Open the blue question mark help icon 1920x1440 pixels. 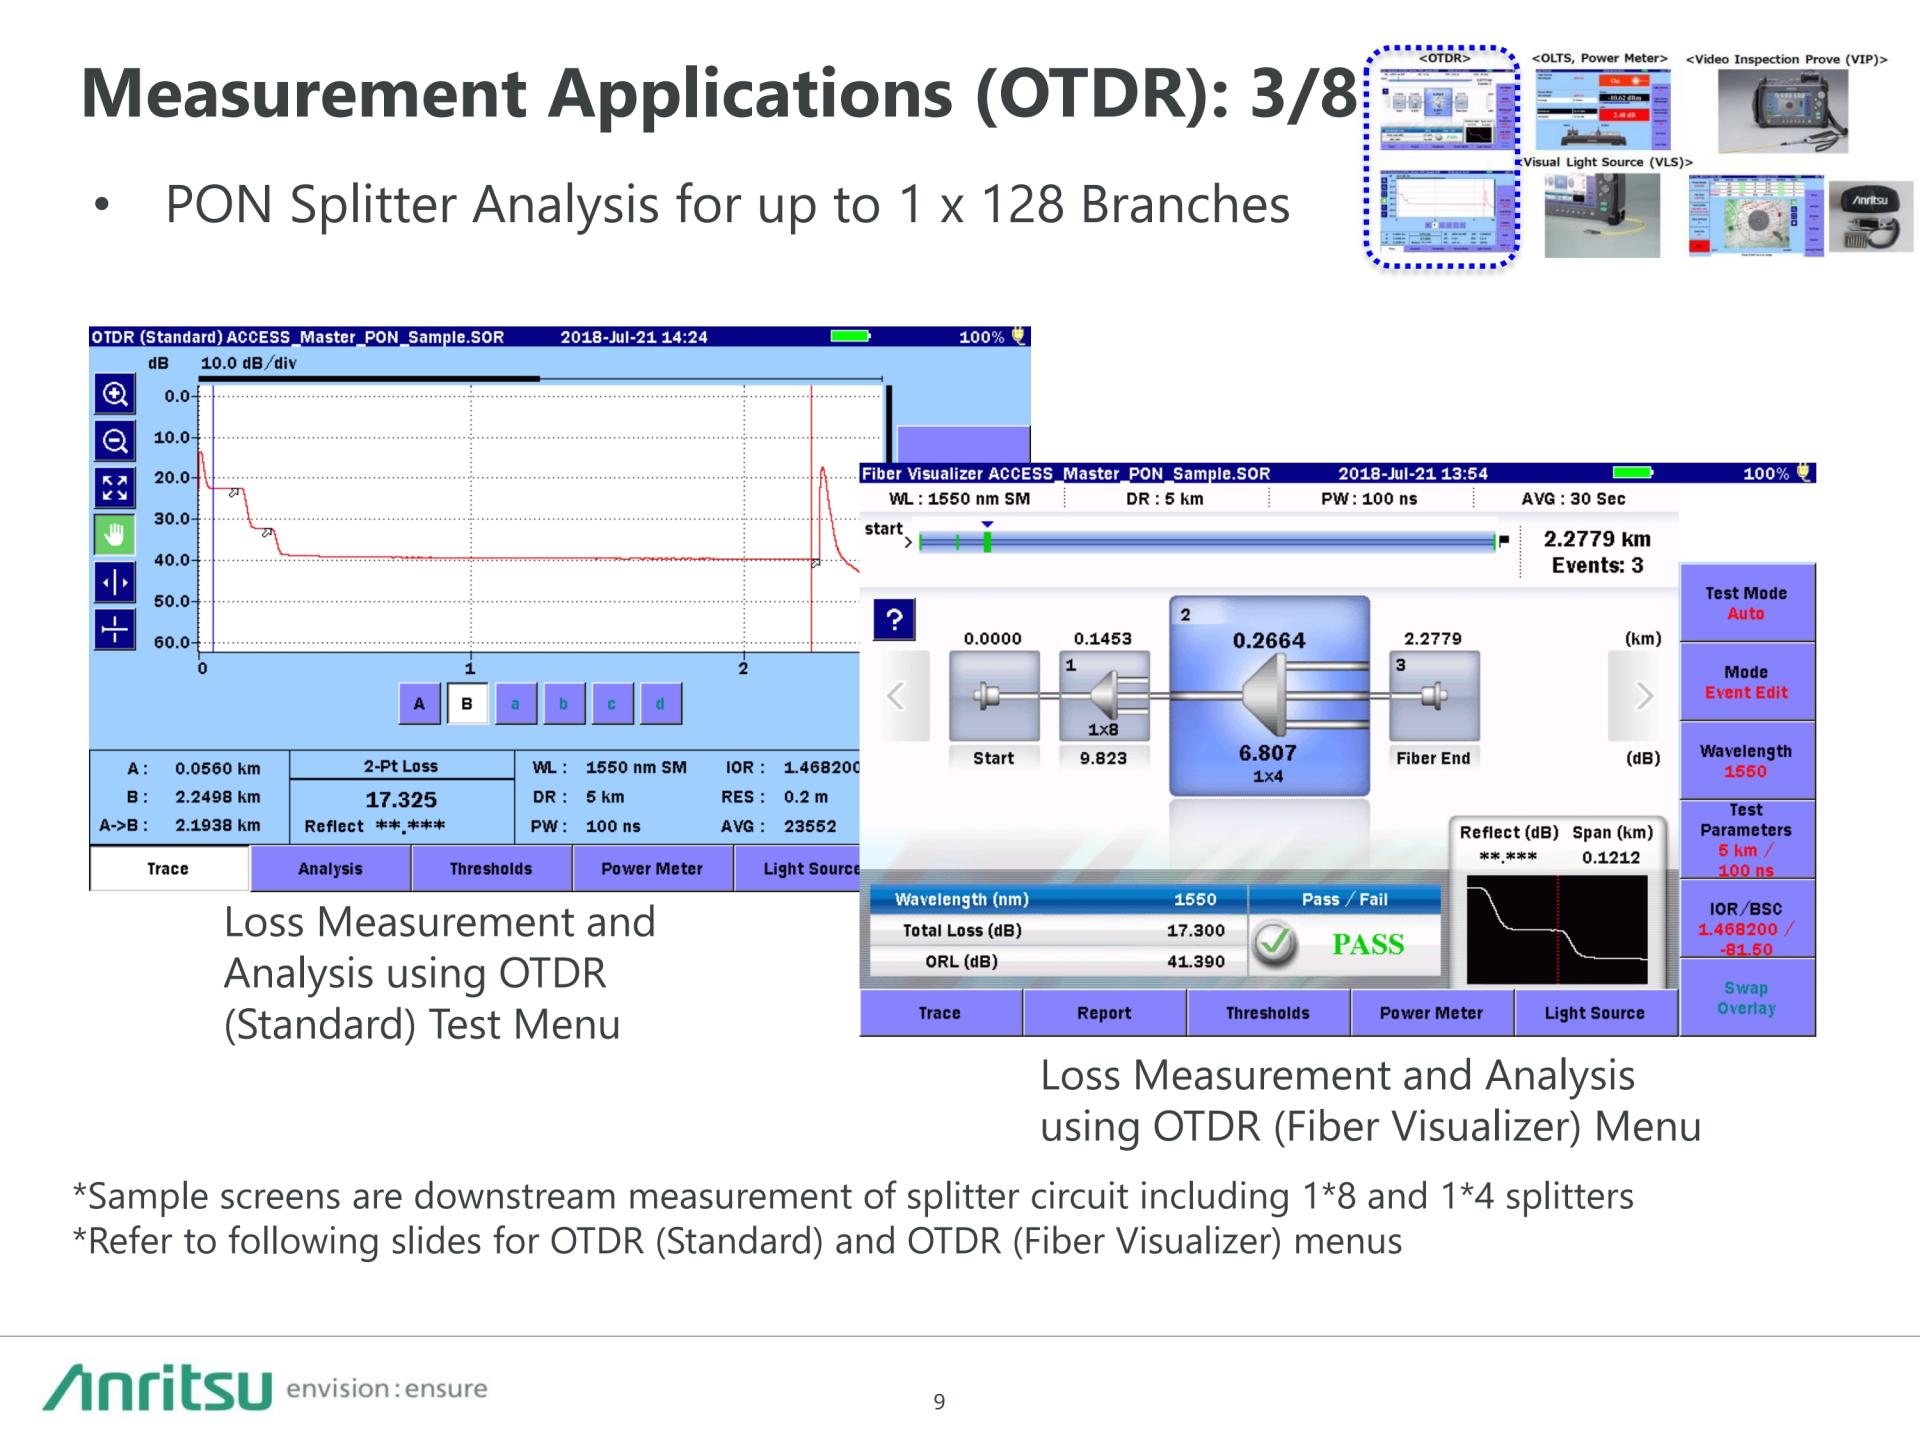pyautogui.click(x=894, y=619)
